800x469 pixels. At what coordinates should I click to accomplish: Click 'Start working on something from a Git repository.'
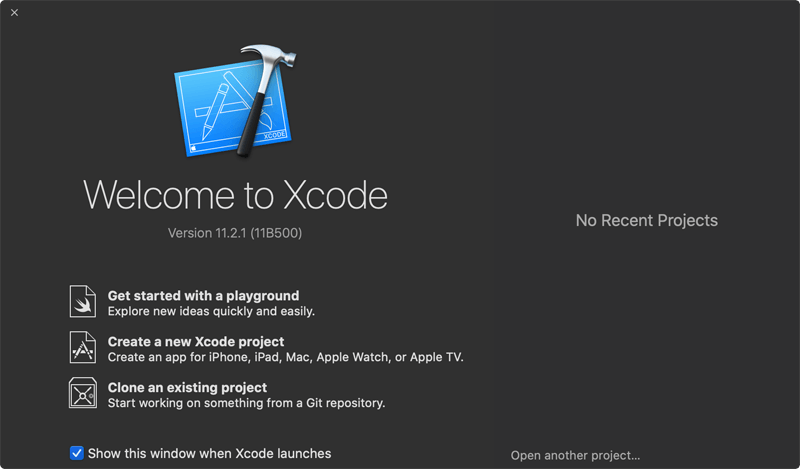246,403
